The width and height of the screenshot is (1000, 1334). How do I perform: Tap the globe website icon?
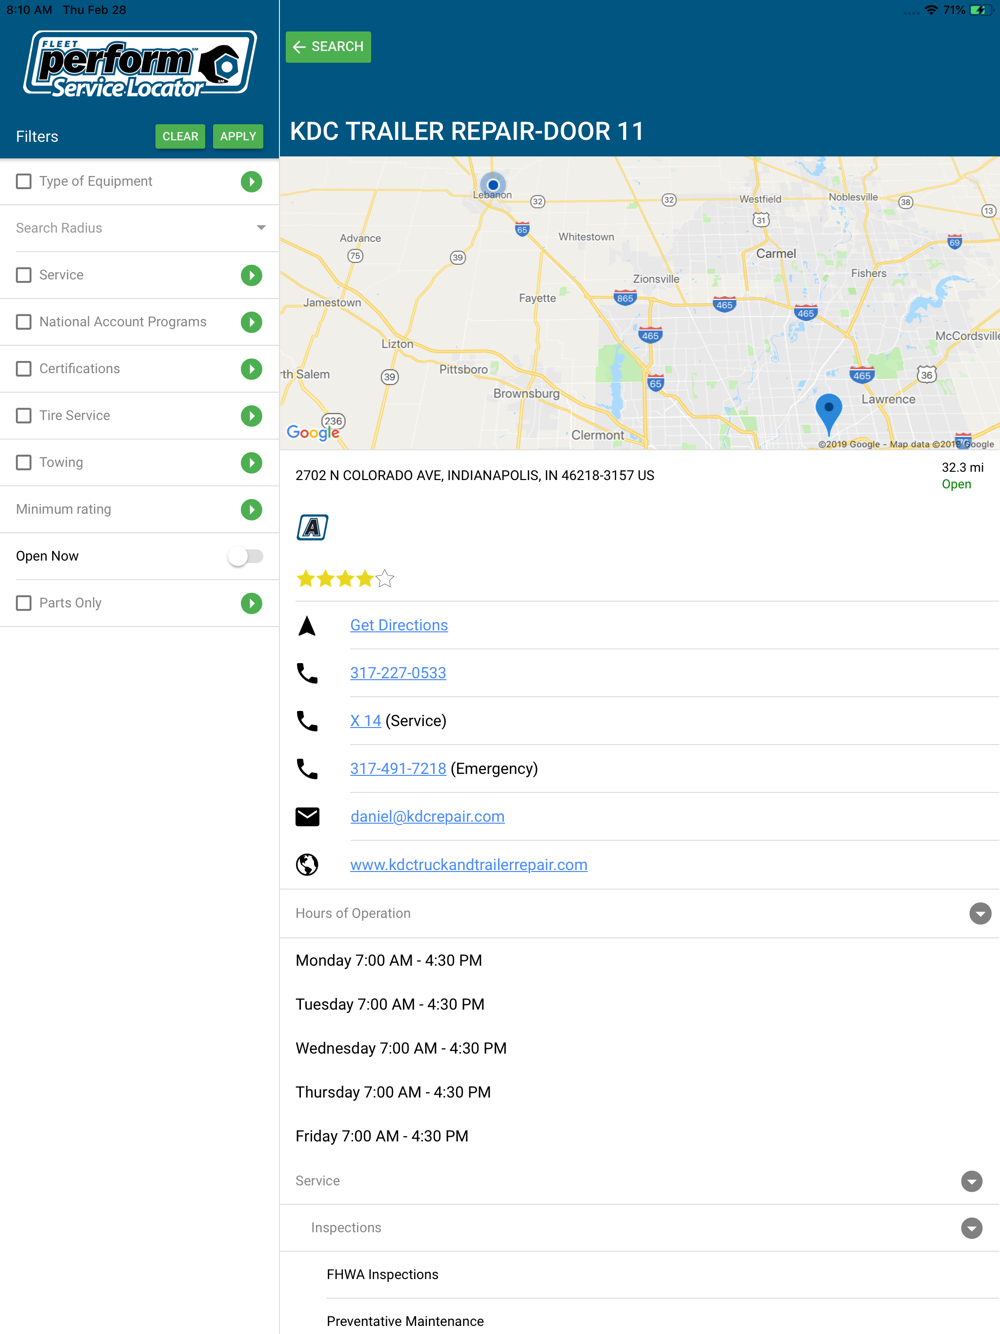point(307,865)
